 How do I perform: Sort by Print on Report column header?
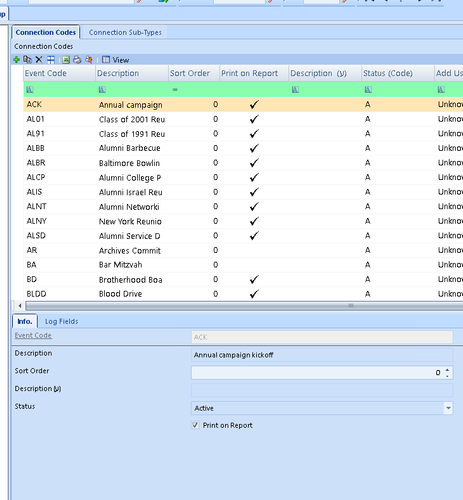coord(254,73)
